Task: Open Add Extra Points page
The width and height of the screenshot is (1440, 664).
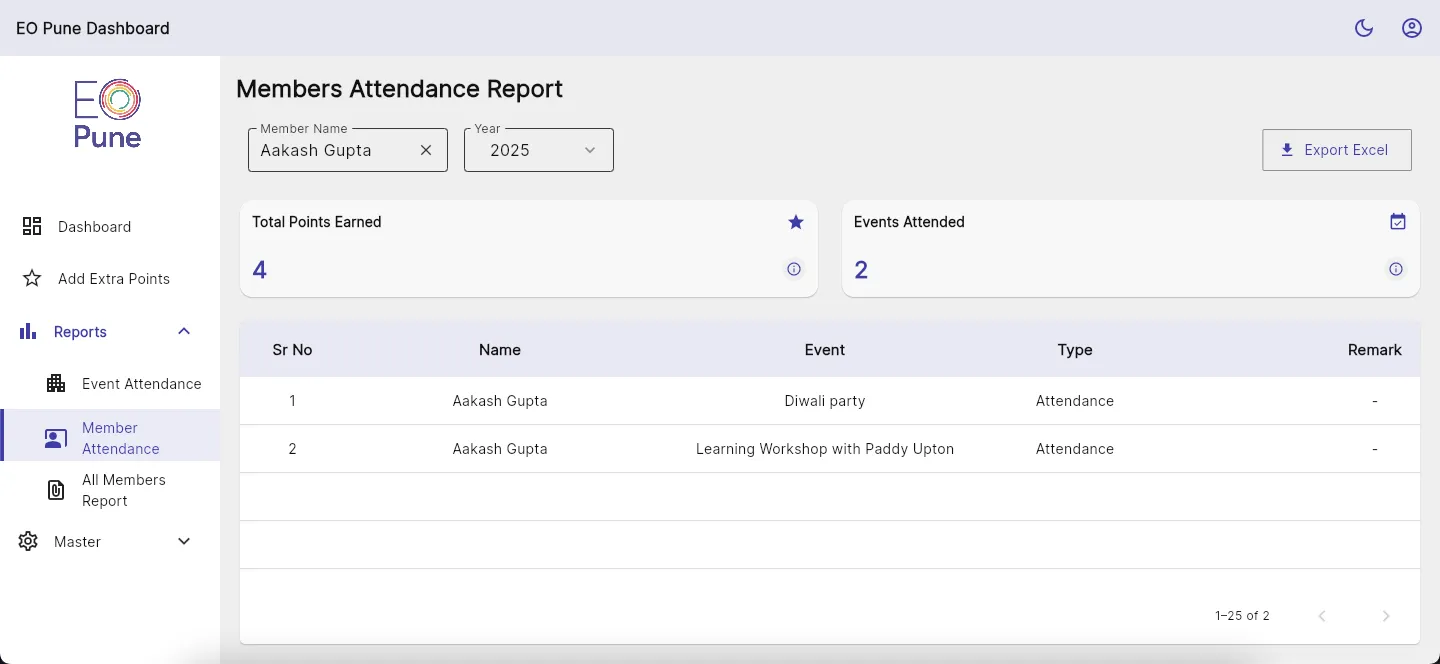Action: (x=113, y=279)
